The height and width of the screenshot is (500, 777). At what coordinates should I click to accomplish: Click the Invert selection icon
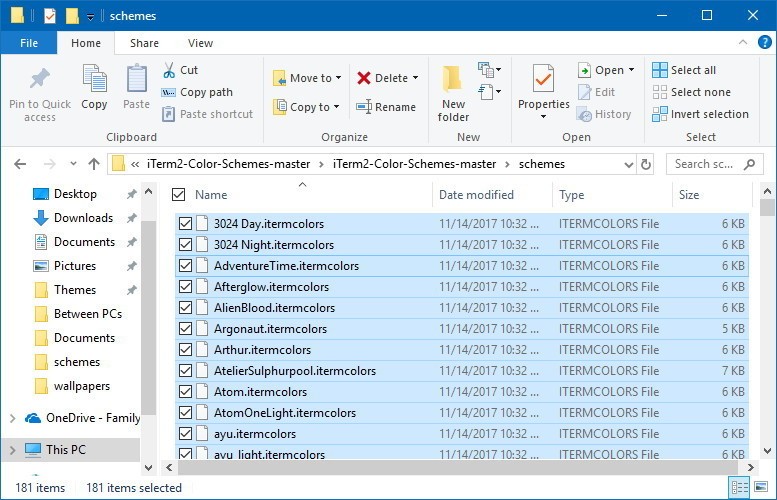[660, 114]
